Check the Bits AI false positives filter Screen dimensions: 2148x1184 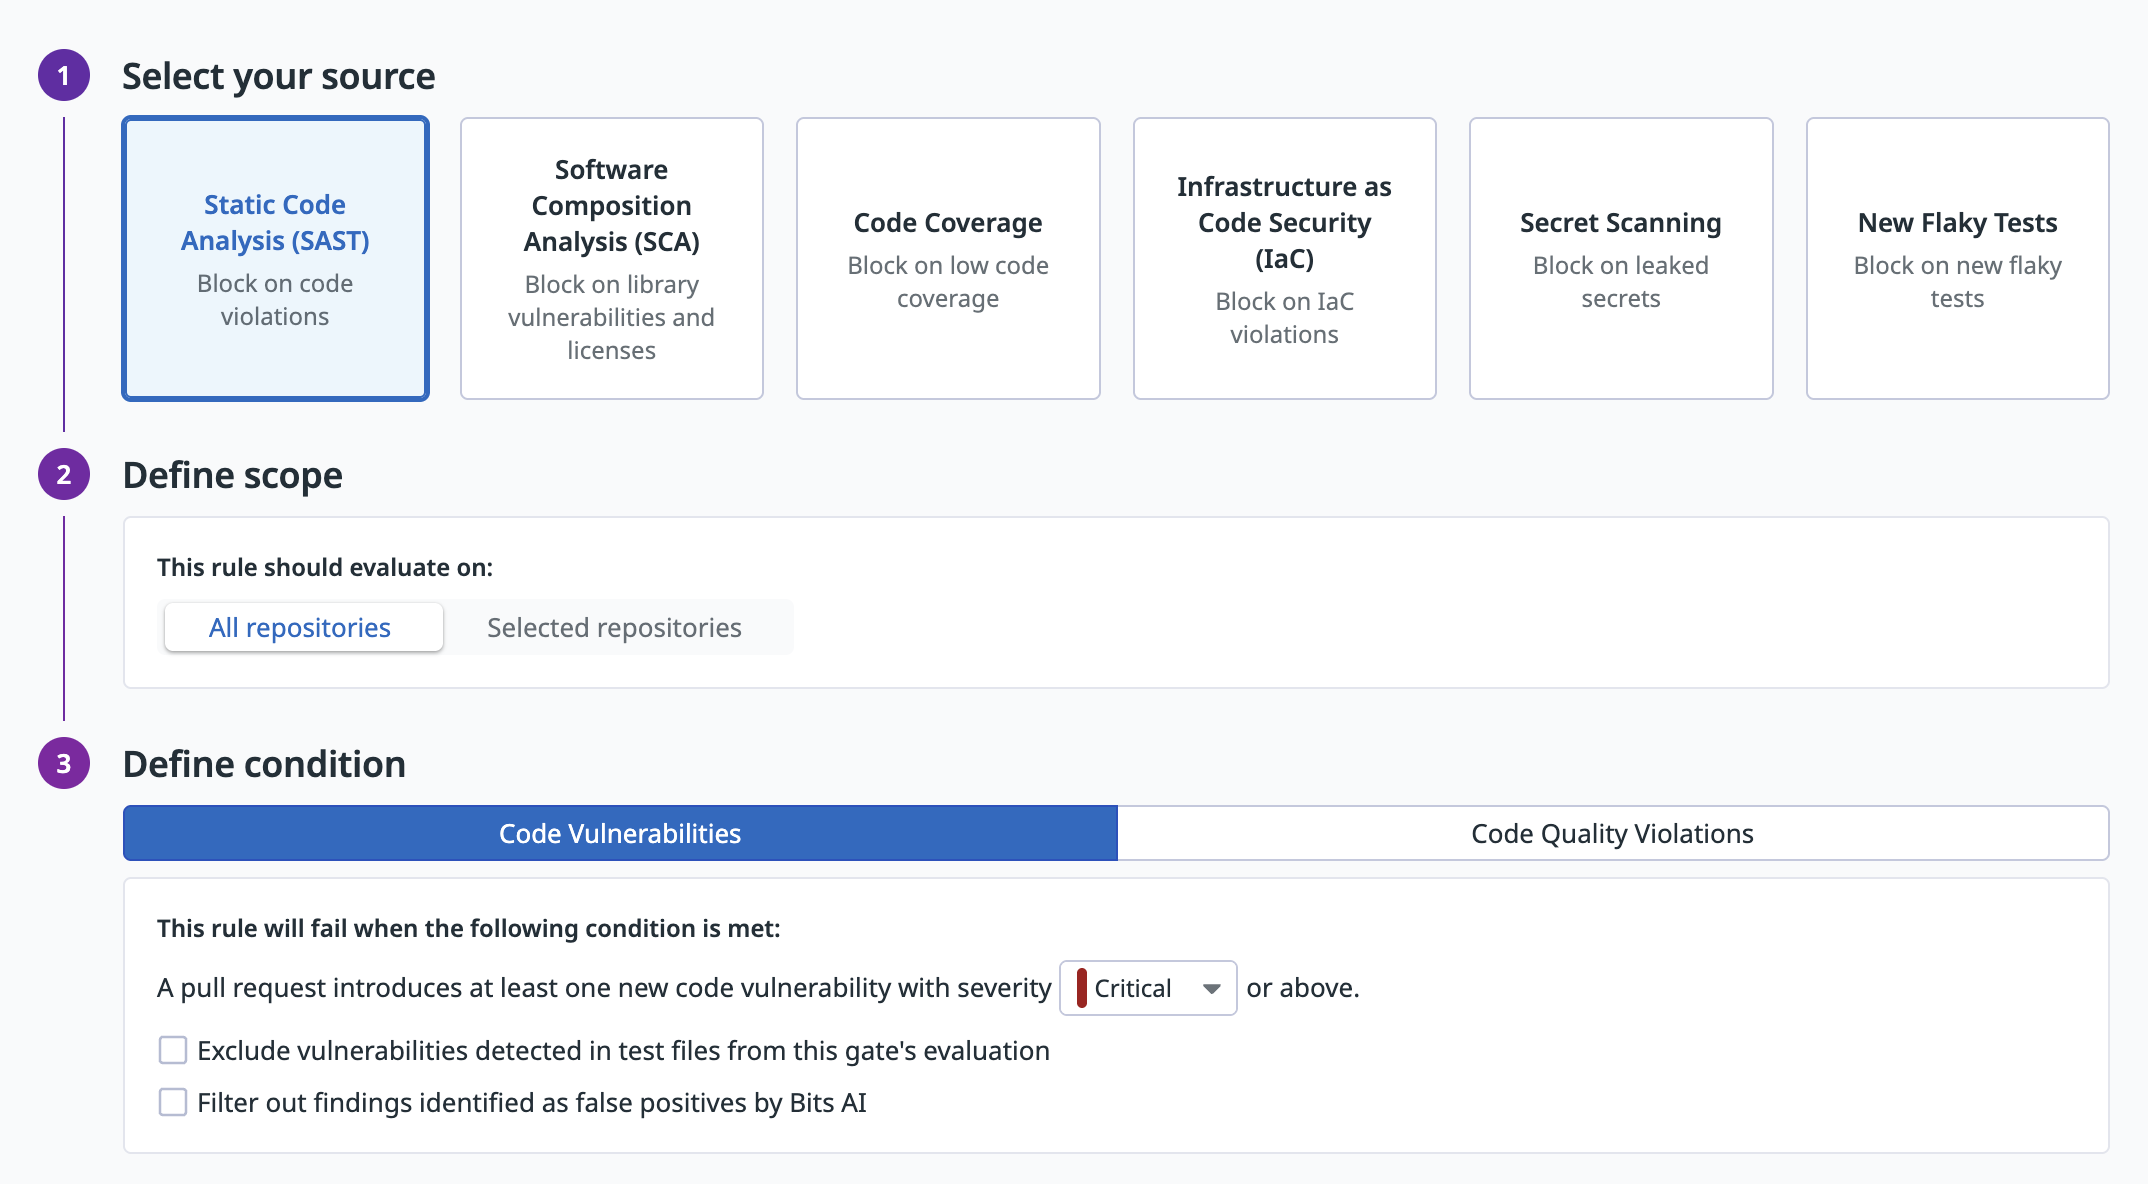(173, 1103)
